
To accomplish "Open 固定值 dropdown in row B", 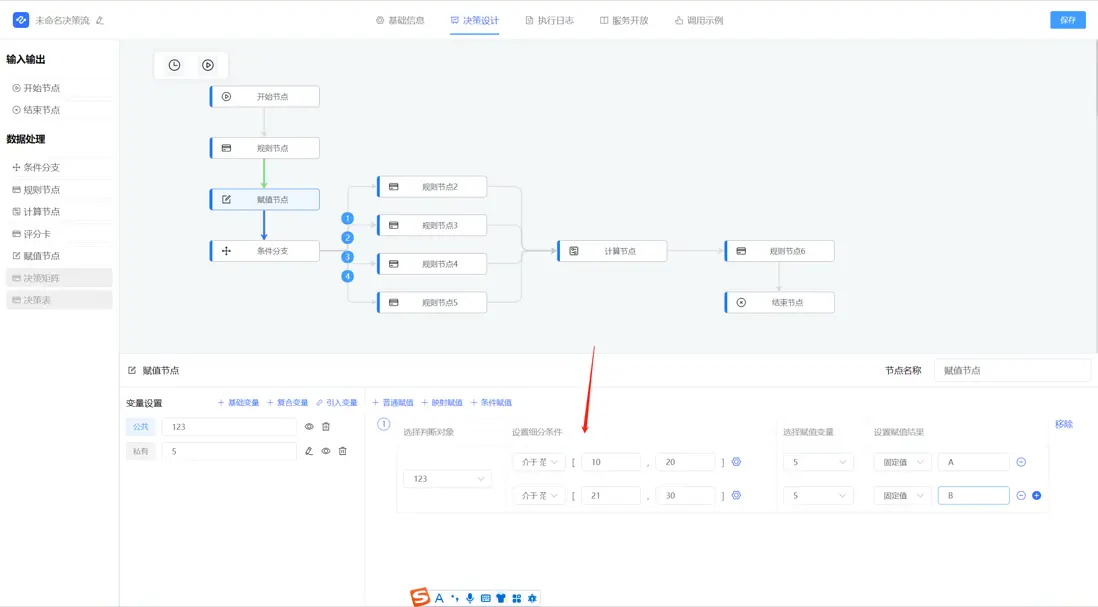I will (x=902, y=496).
